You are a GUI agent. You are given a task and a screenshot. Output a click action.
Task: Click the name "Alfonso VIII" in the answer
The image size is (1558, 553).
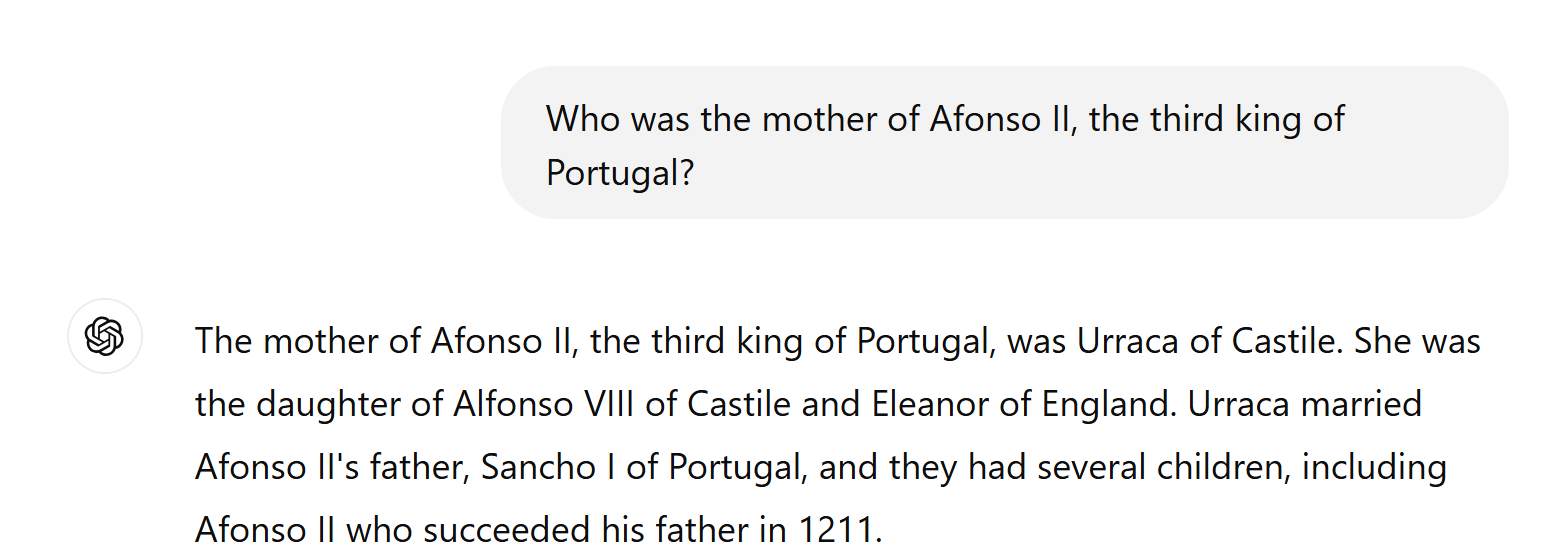[x=531, y=404]
